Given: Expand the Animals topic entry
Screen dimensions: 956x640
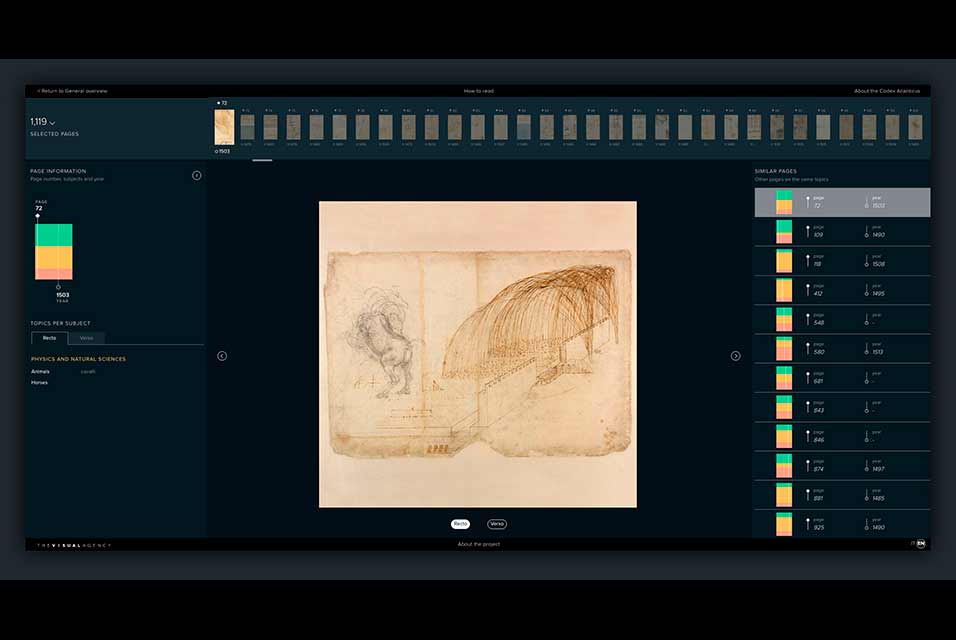Looking at the screenshot, I should (x=40, y=371).
